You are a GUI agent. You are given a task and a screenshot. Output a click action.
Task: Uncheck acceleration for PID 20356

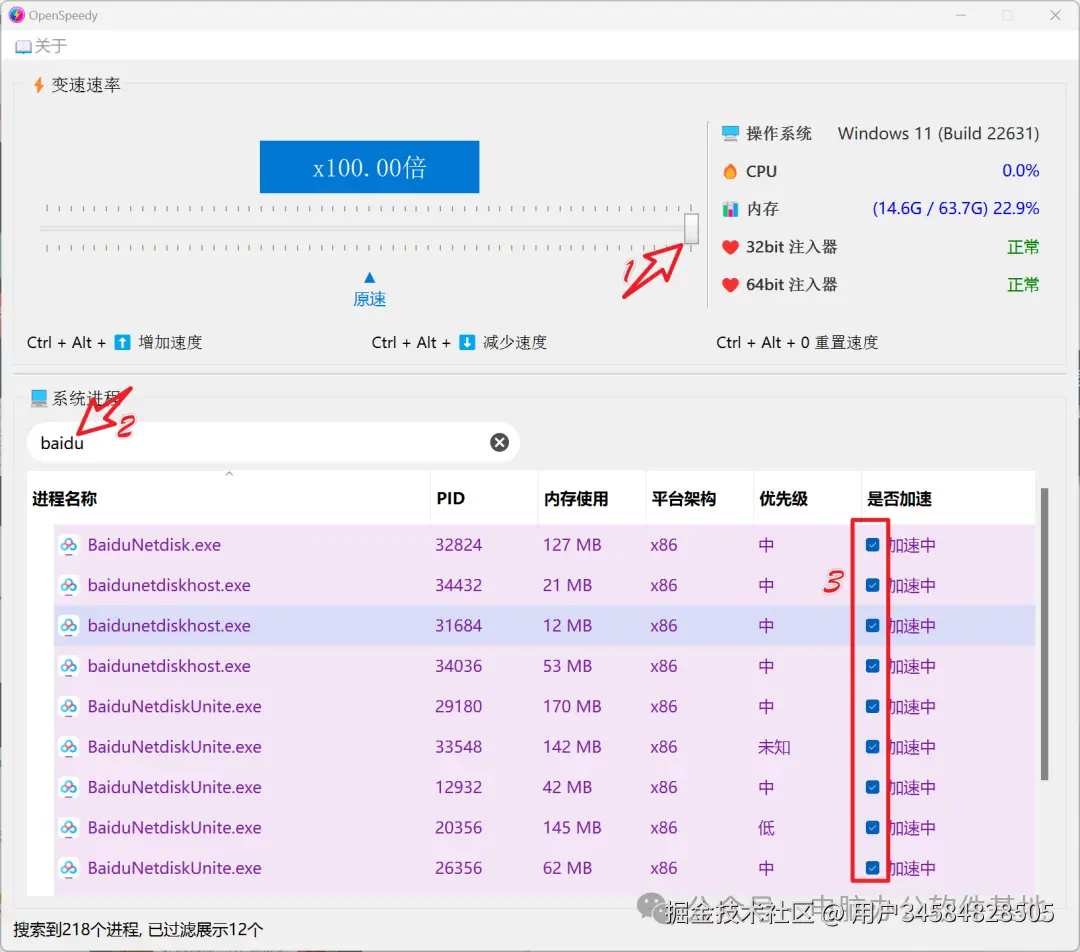point(872,827)
